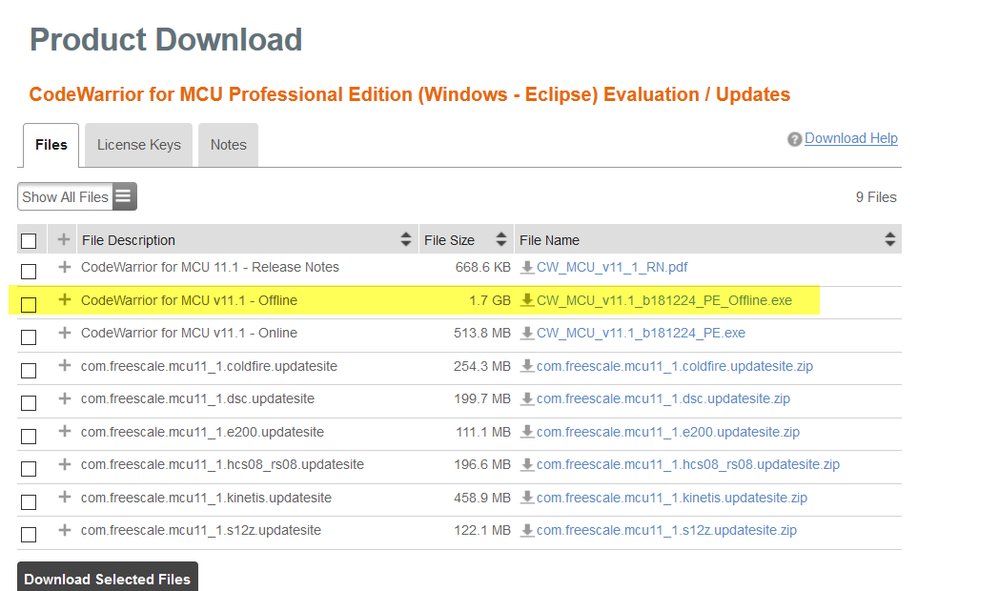This screenshot has height=591, width=999.
Task: Click the Show All Files button
Action: (x=77, y=197)
